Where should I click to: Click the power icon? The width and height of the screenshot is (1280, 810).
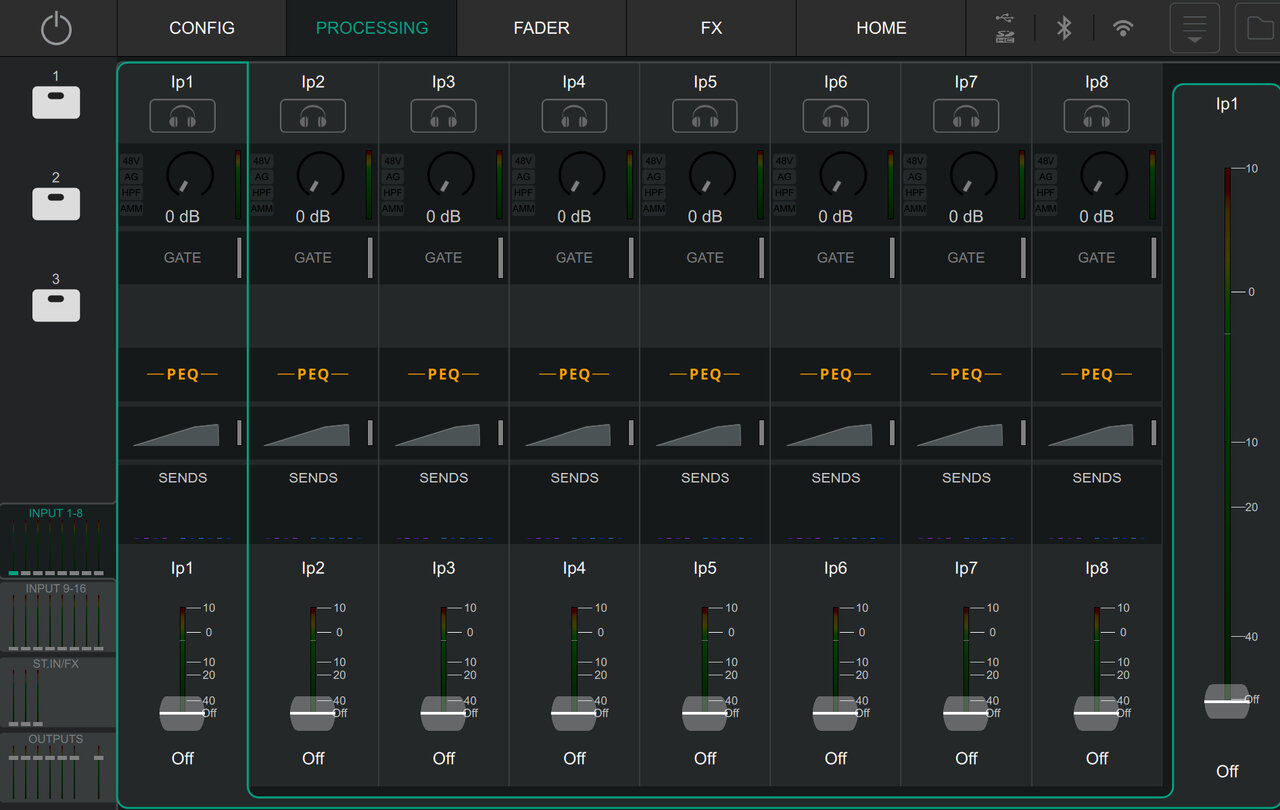[x=56, y=28]
